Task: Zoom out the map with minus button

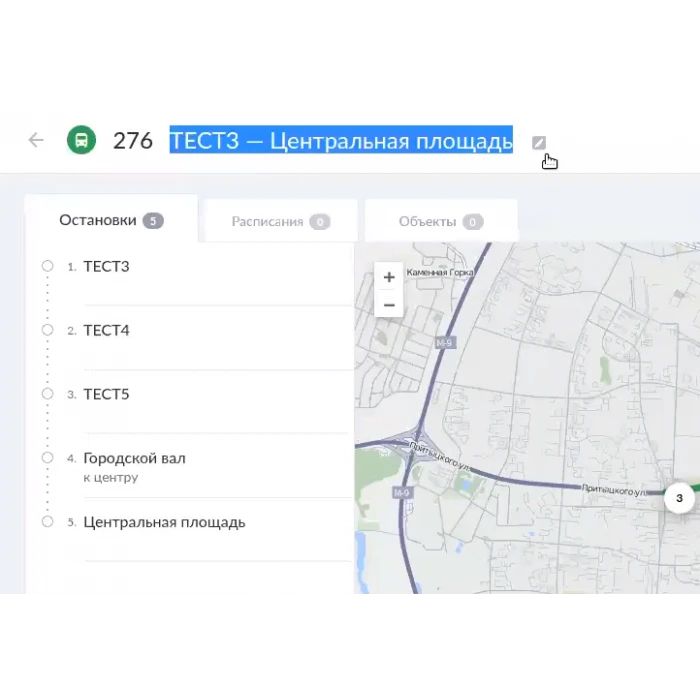Action: coord(389,305)
